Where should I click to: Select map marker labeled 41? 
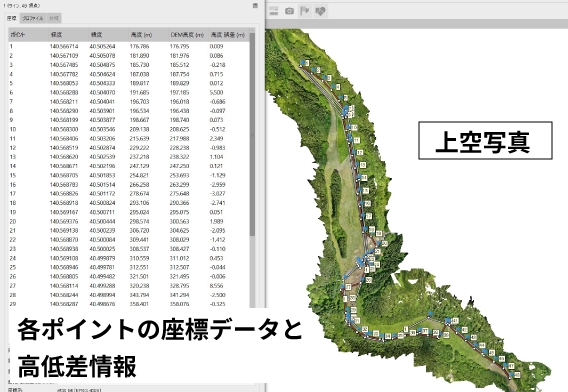pyautogui.click(x=456, y=321)
